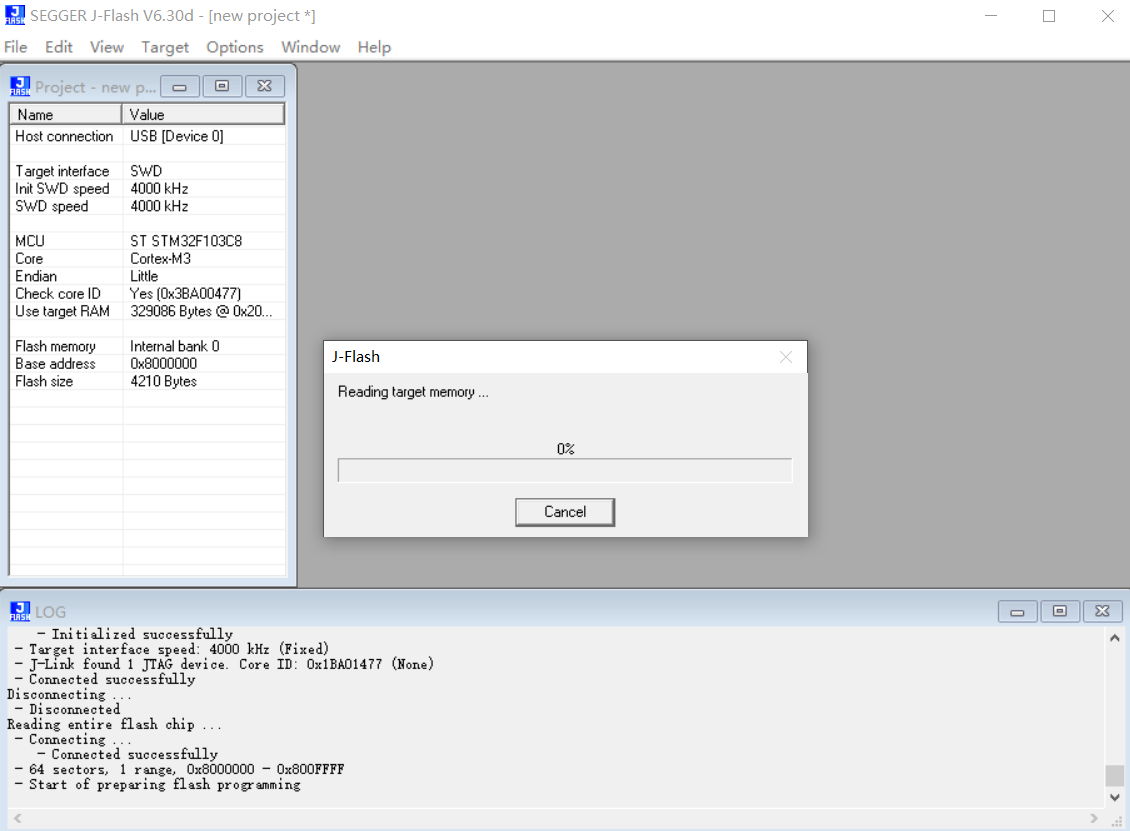Click the reading progress bar
1130x831 pixels.
[x=565, y=471]
